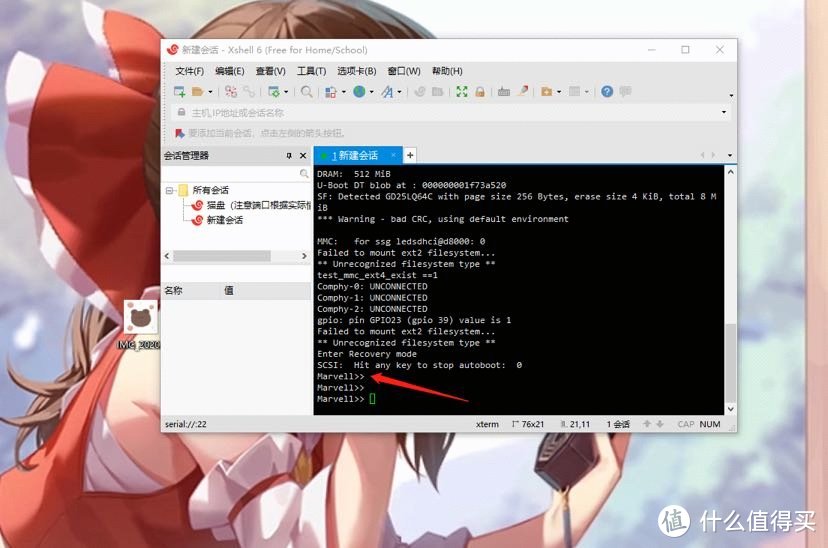
Task: Click the grey layout grid toolbar icon
Action: (x=575, y=91)
